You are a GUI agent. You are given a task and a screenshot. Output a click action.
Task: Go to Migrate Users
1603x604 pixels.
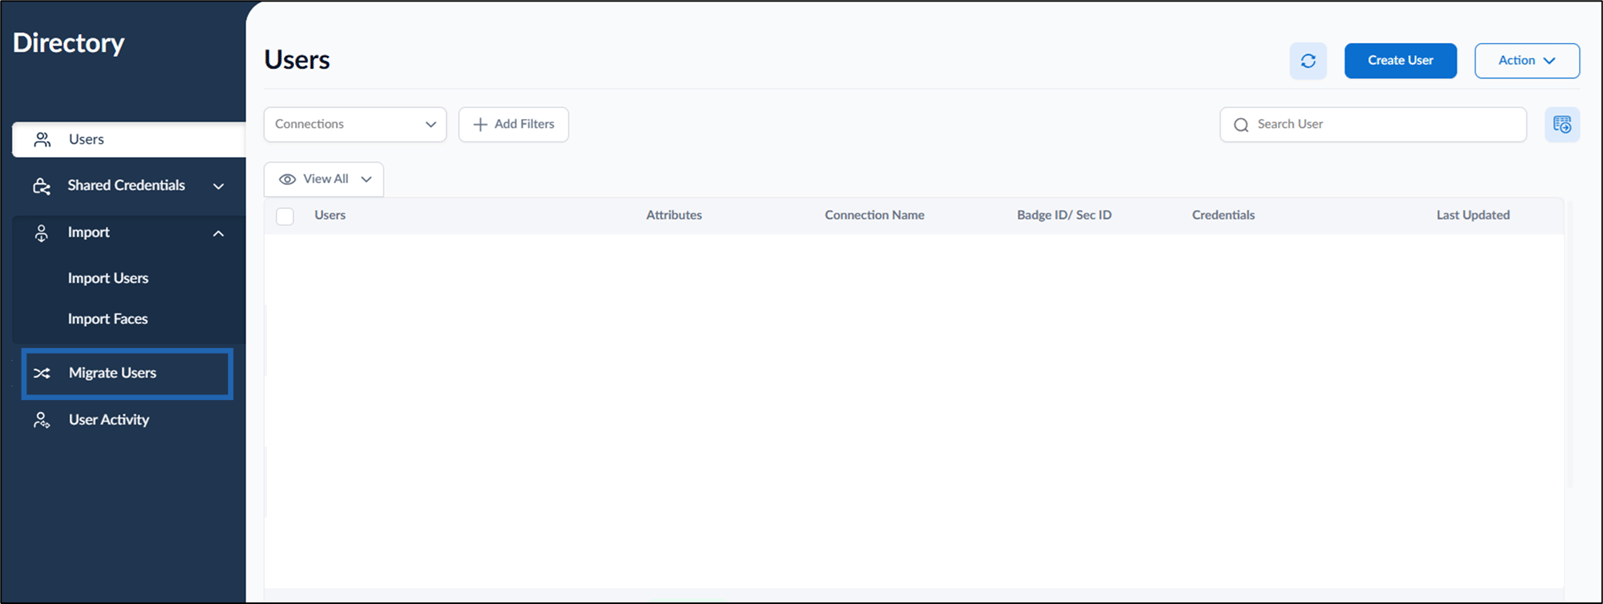[128, 373]
